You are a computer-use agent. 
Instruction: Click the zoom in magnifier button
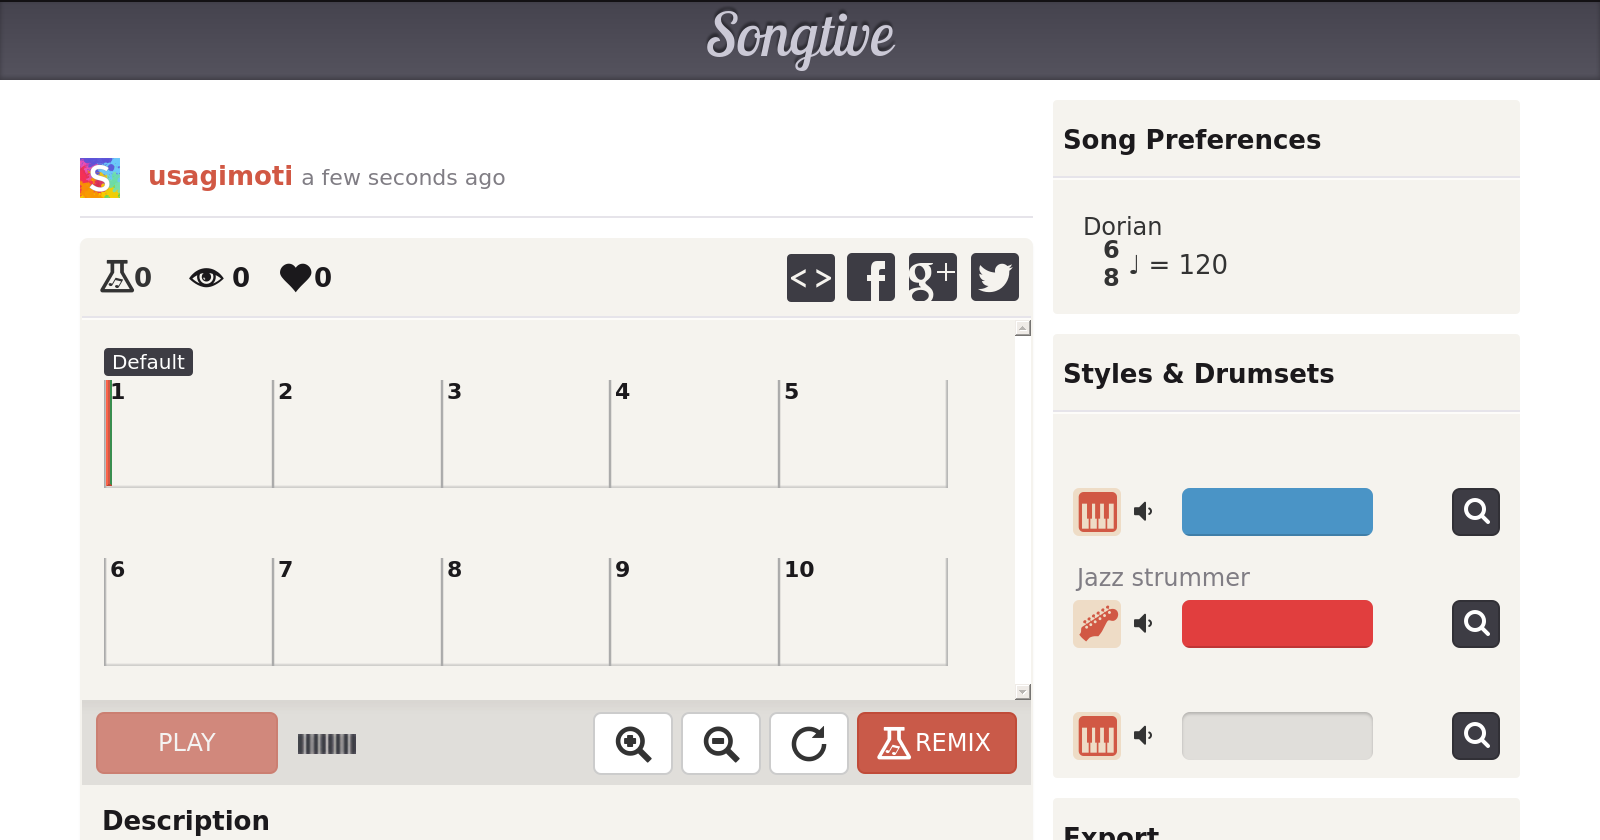click(x=633, y=743)
